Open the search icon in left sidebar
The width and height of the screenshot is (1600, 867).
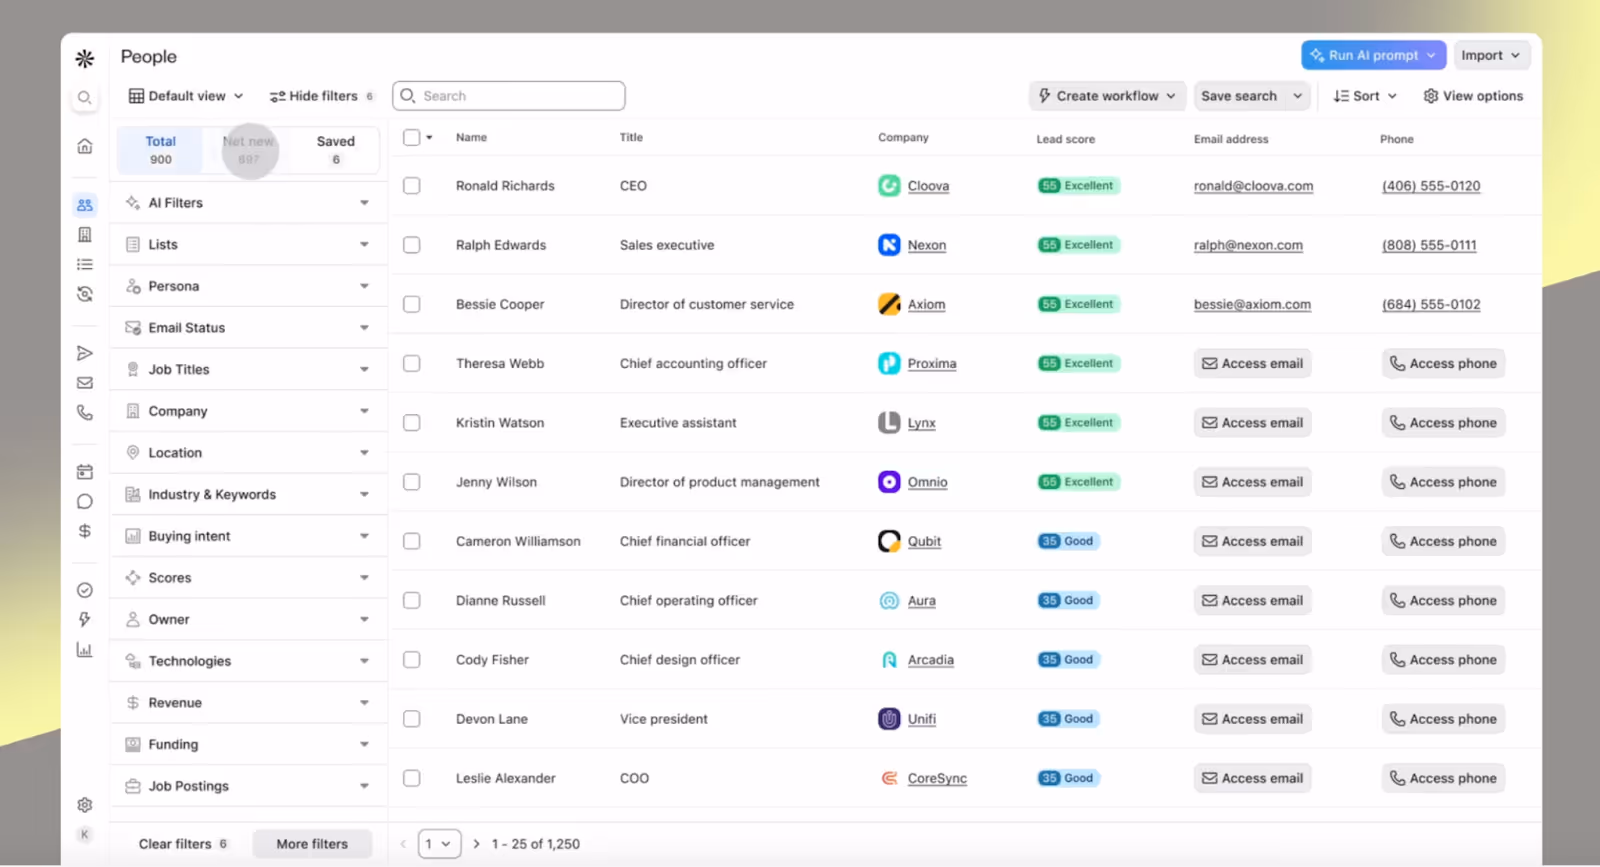click(85, 97)
